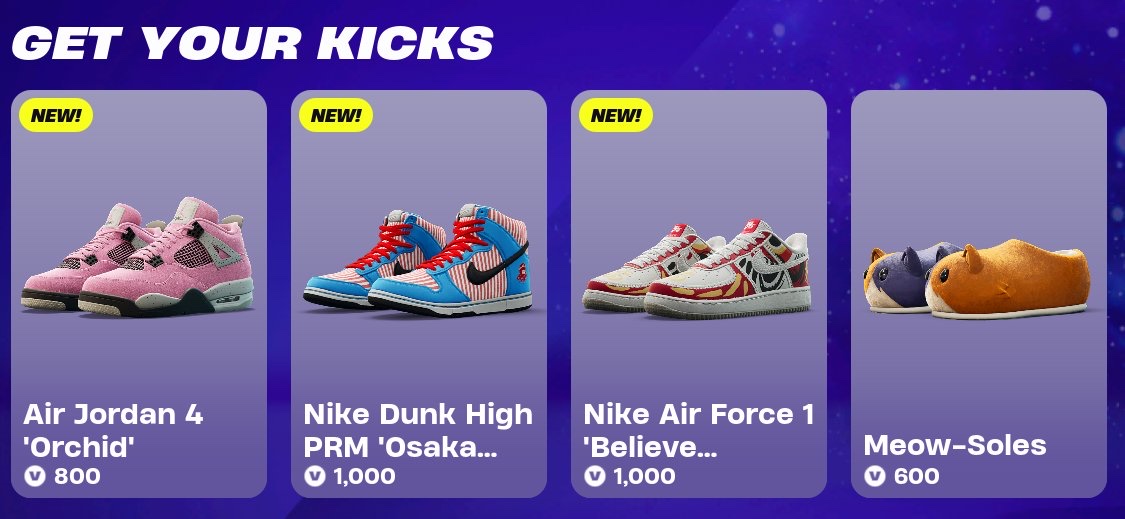Open the Meow-Soles item title
Image resolution: width=1125 pixels, height=519 pixels.
click(955, 445)
